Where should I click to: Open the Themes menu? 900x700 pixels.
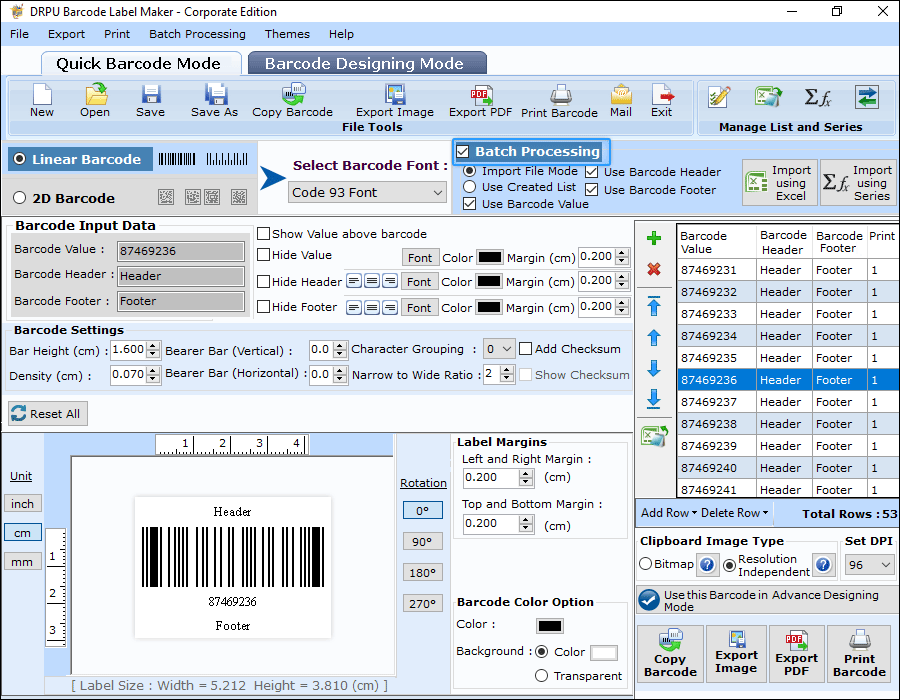287,34
